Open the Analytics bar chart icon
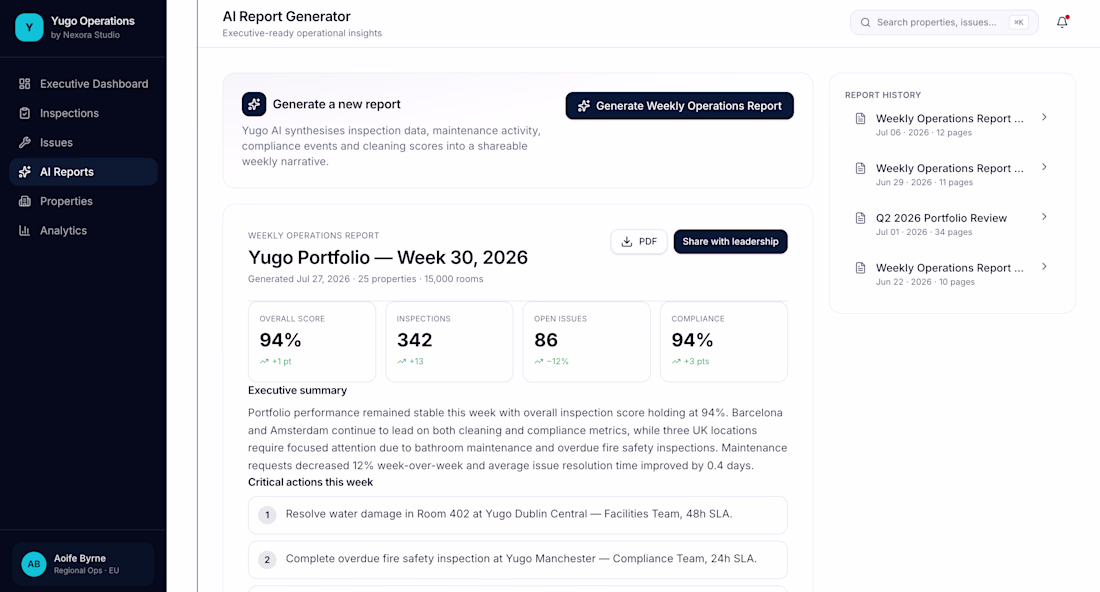1100x592 pixels. (25, 231)
